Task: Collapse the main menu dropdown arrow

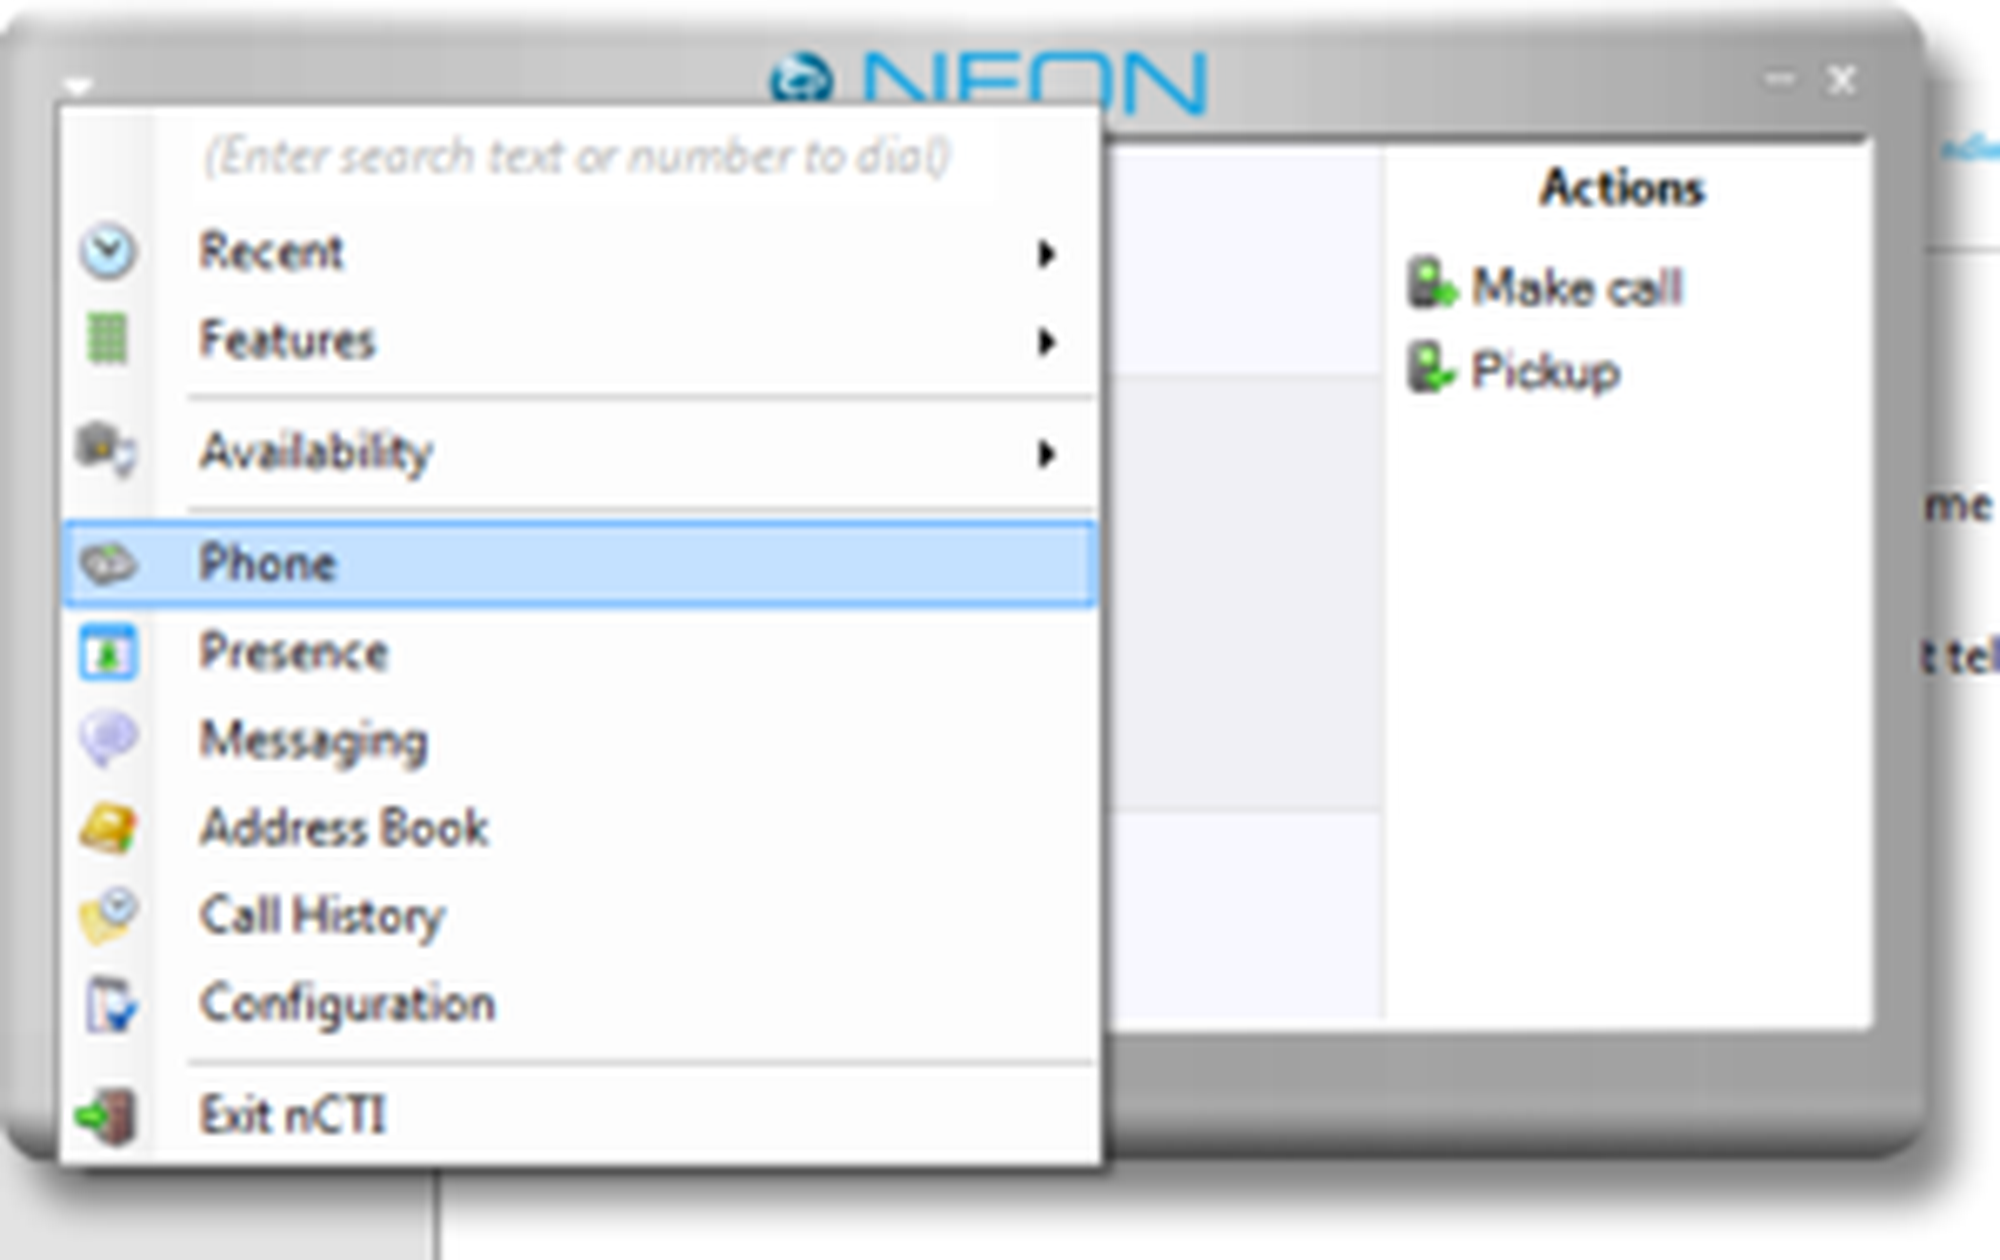Action: [x=78, y=85]
